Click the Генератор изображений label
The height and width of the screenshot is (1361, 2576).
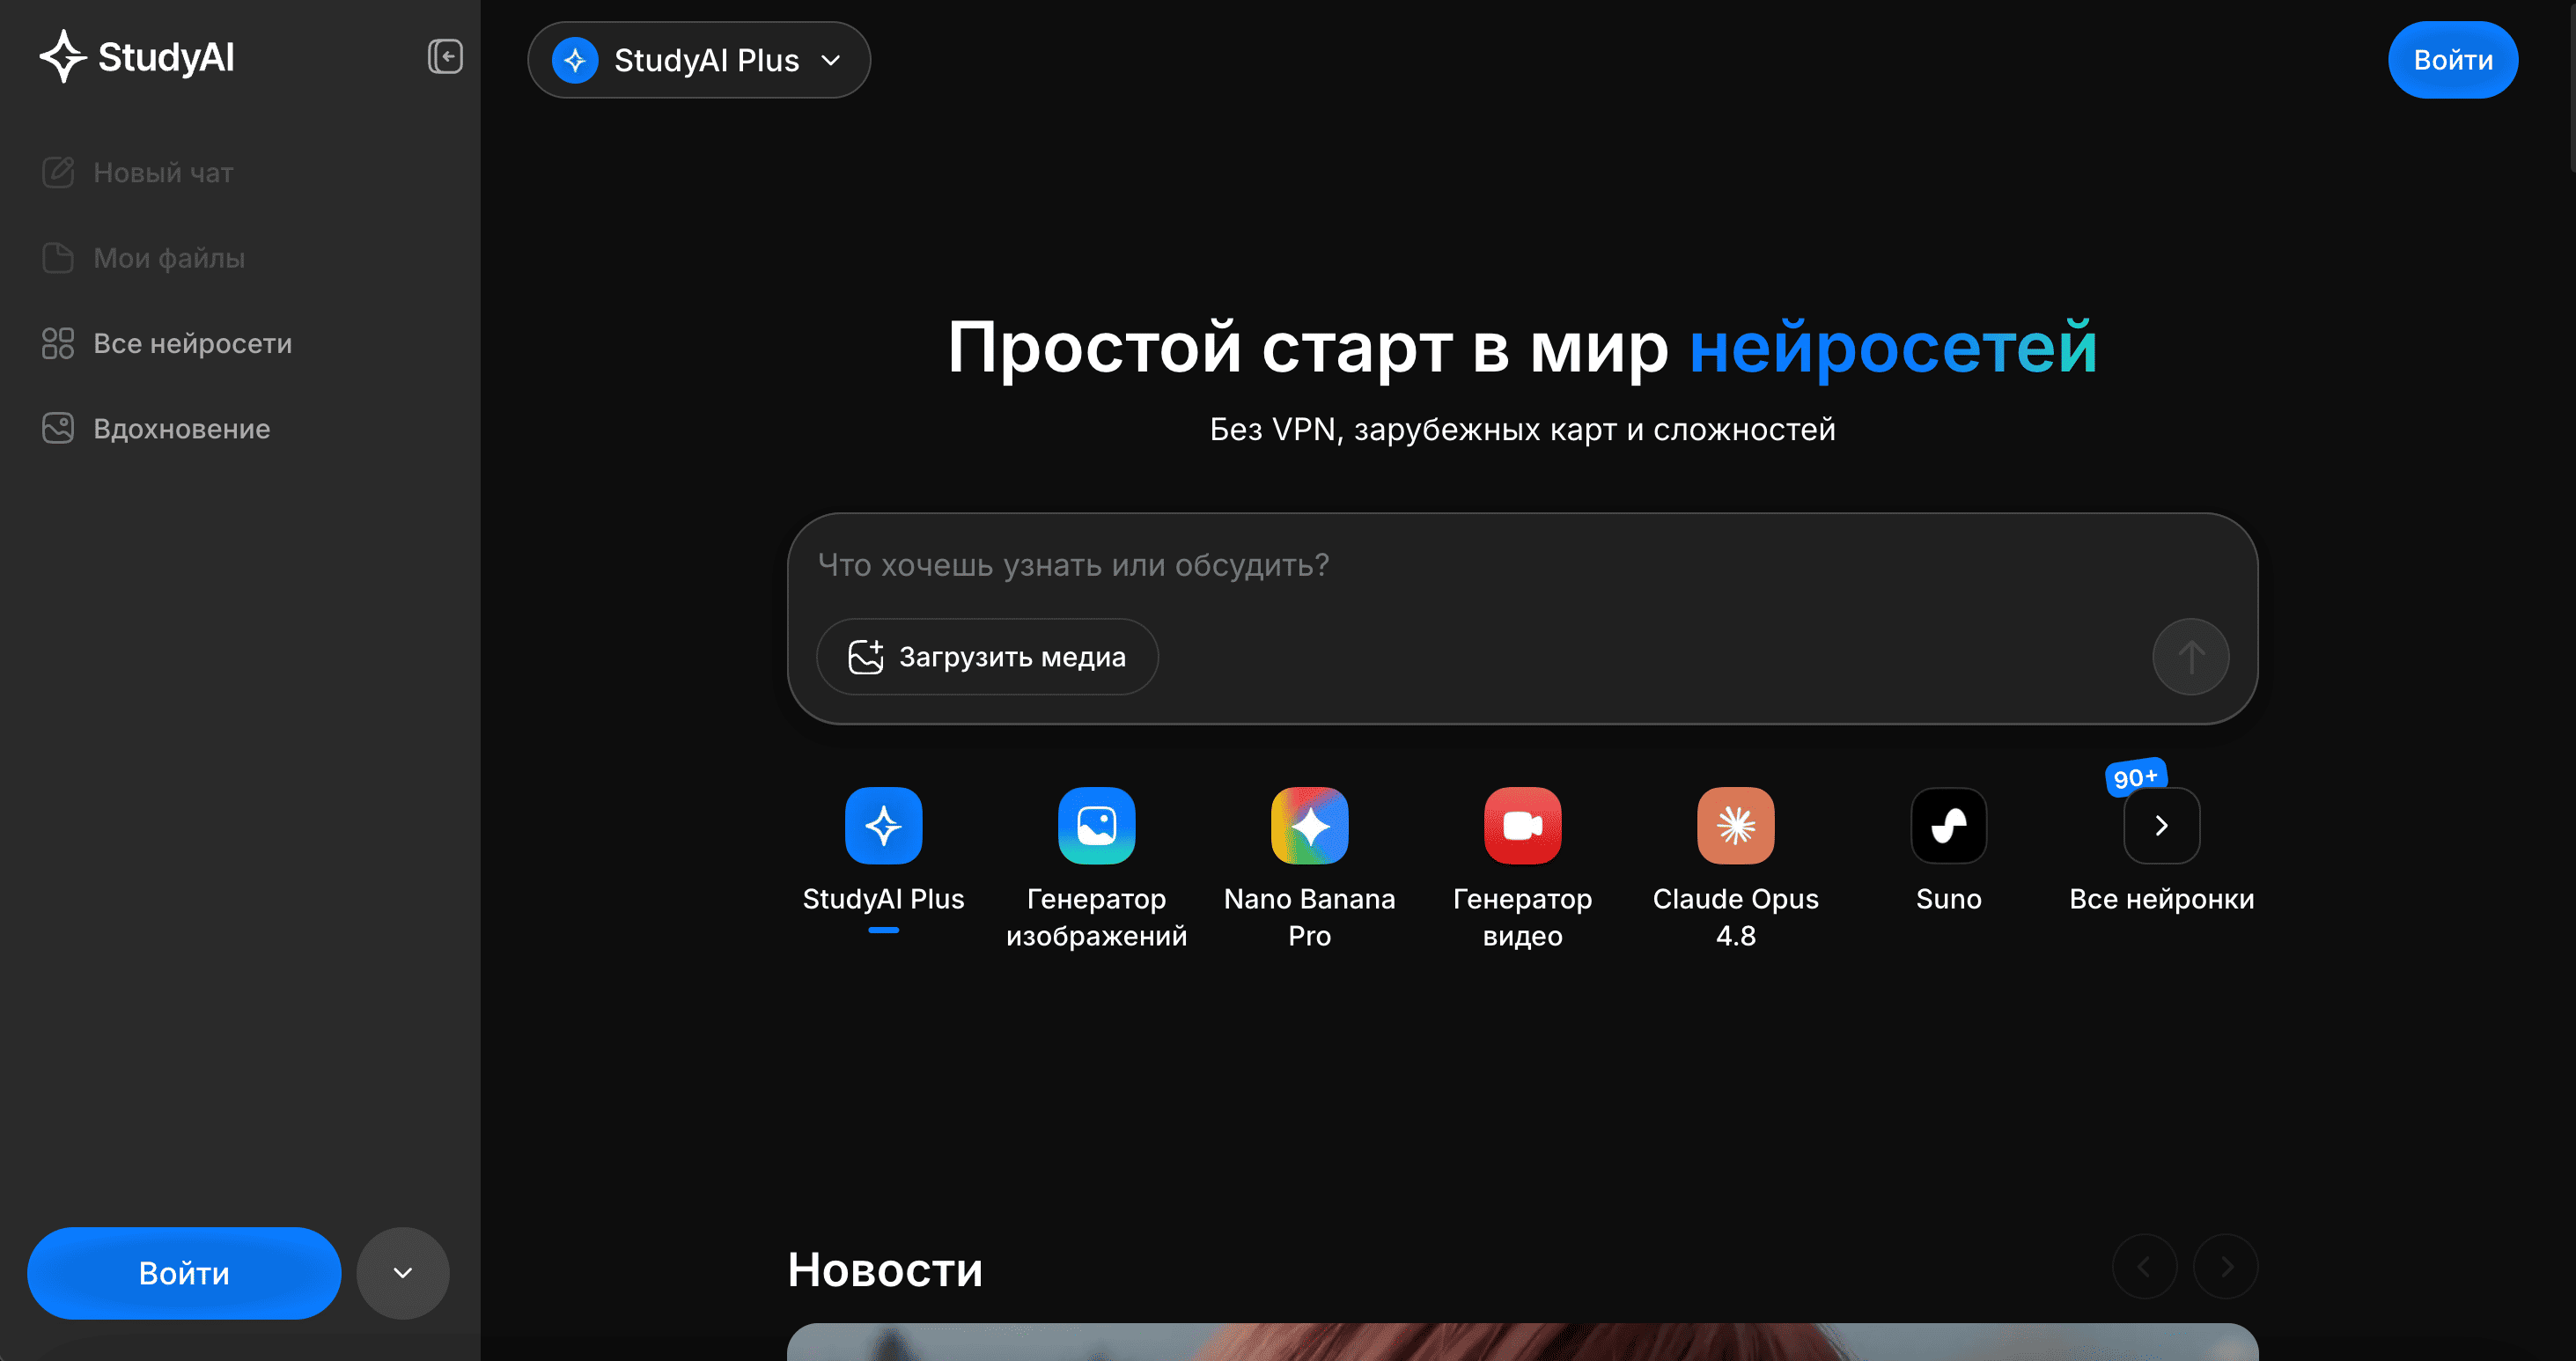tap(1096, 917)
